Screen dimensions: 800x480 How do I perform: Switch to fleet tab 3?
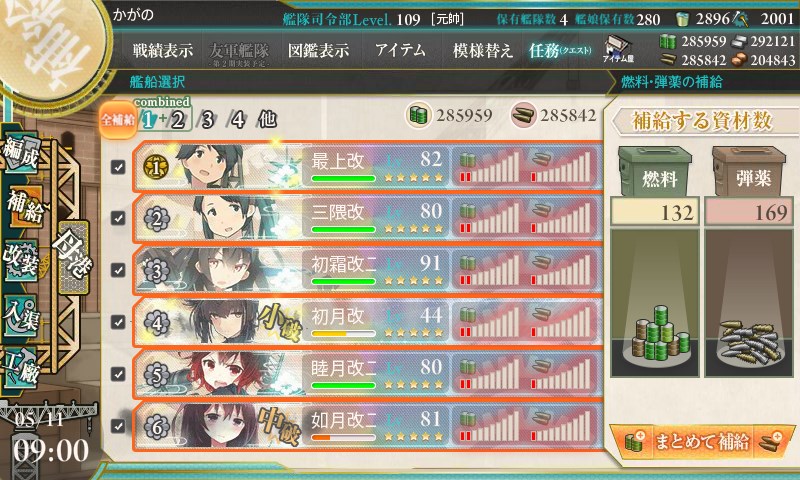click(x=207, y=120)
